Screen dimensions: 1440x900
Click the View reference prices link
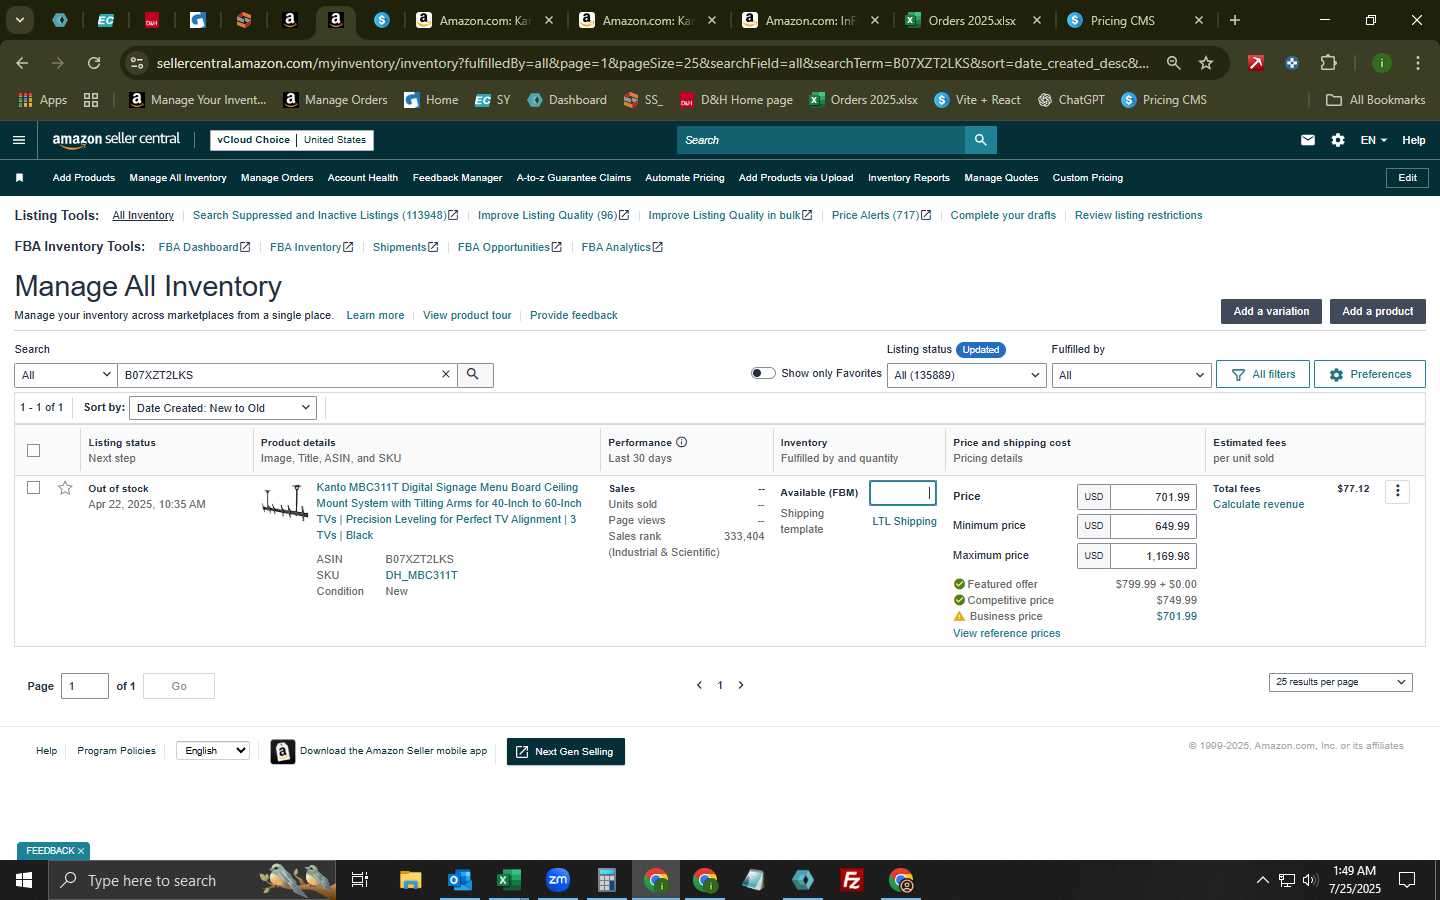(1006, 633)
